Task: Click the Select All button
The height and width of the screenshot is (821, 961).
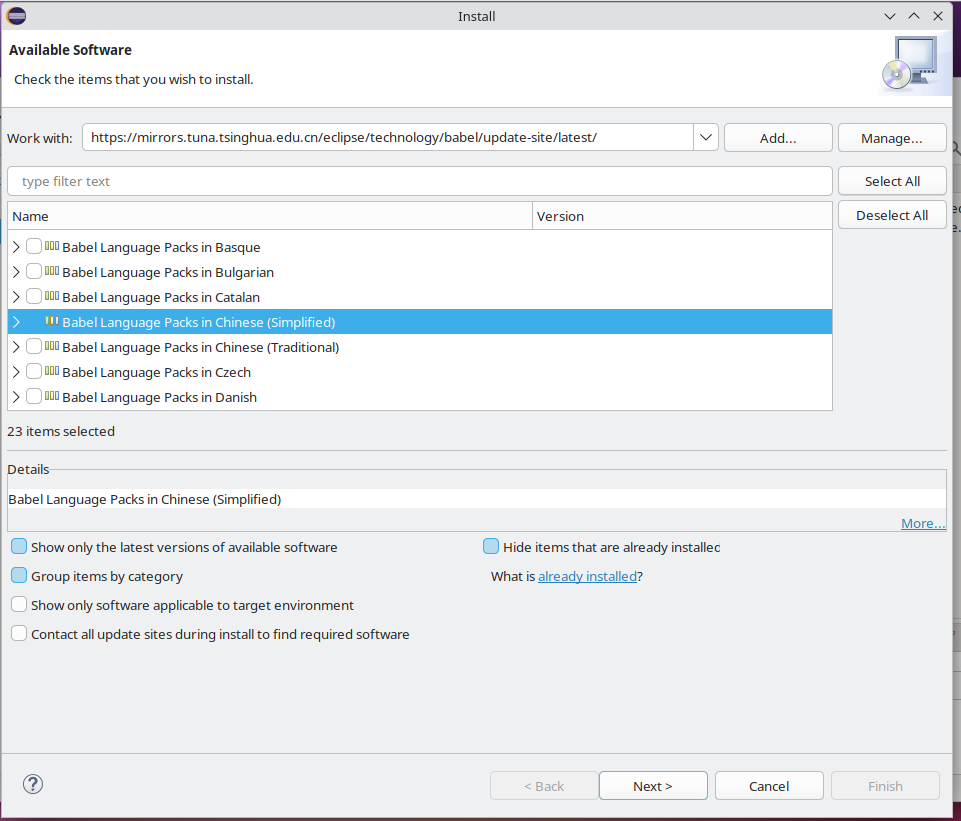Action: [x=892, y=181]
